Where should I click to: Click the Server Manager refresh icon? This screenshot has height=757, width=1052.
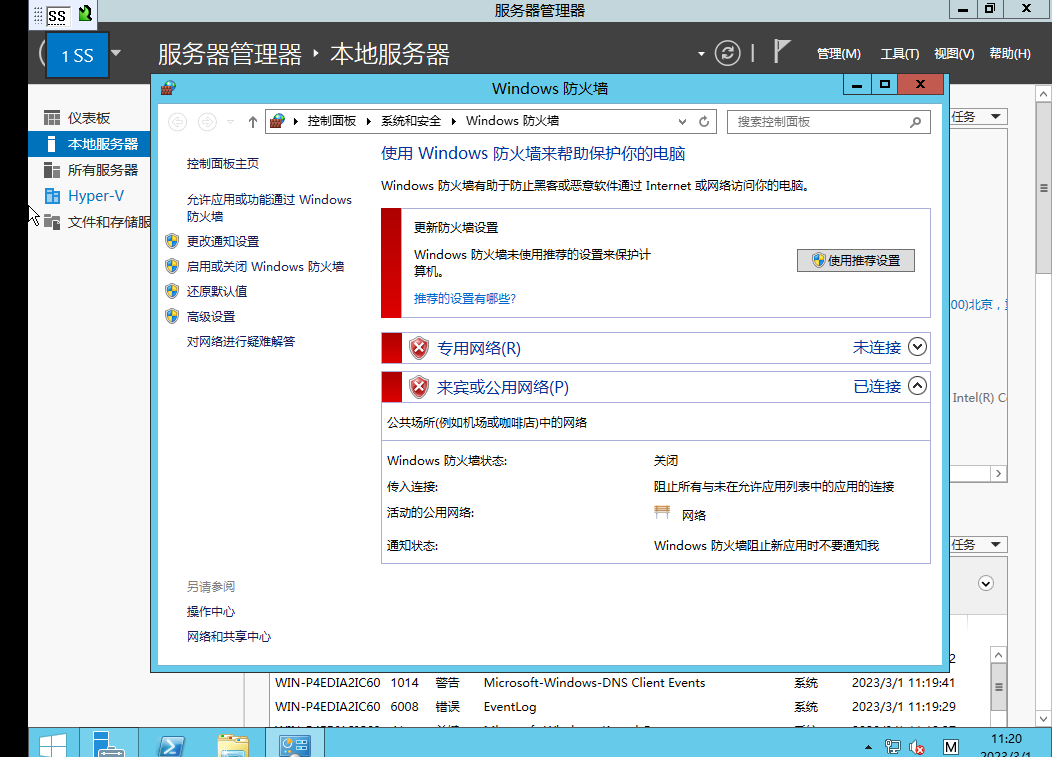pos(727,53)
